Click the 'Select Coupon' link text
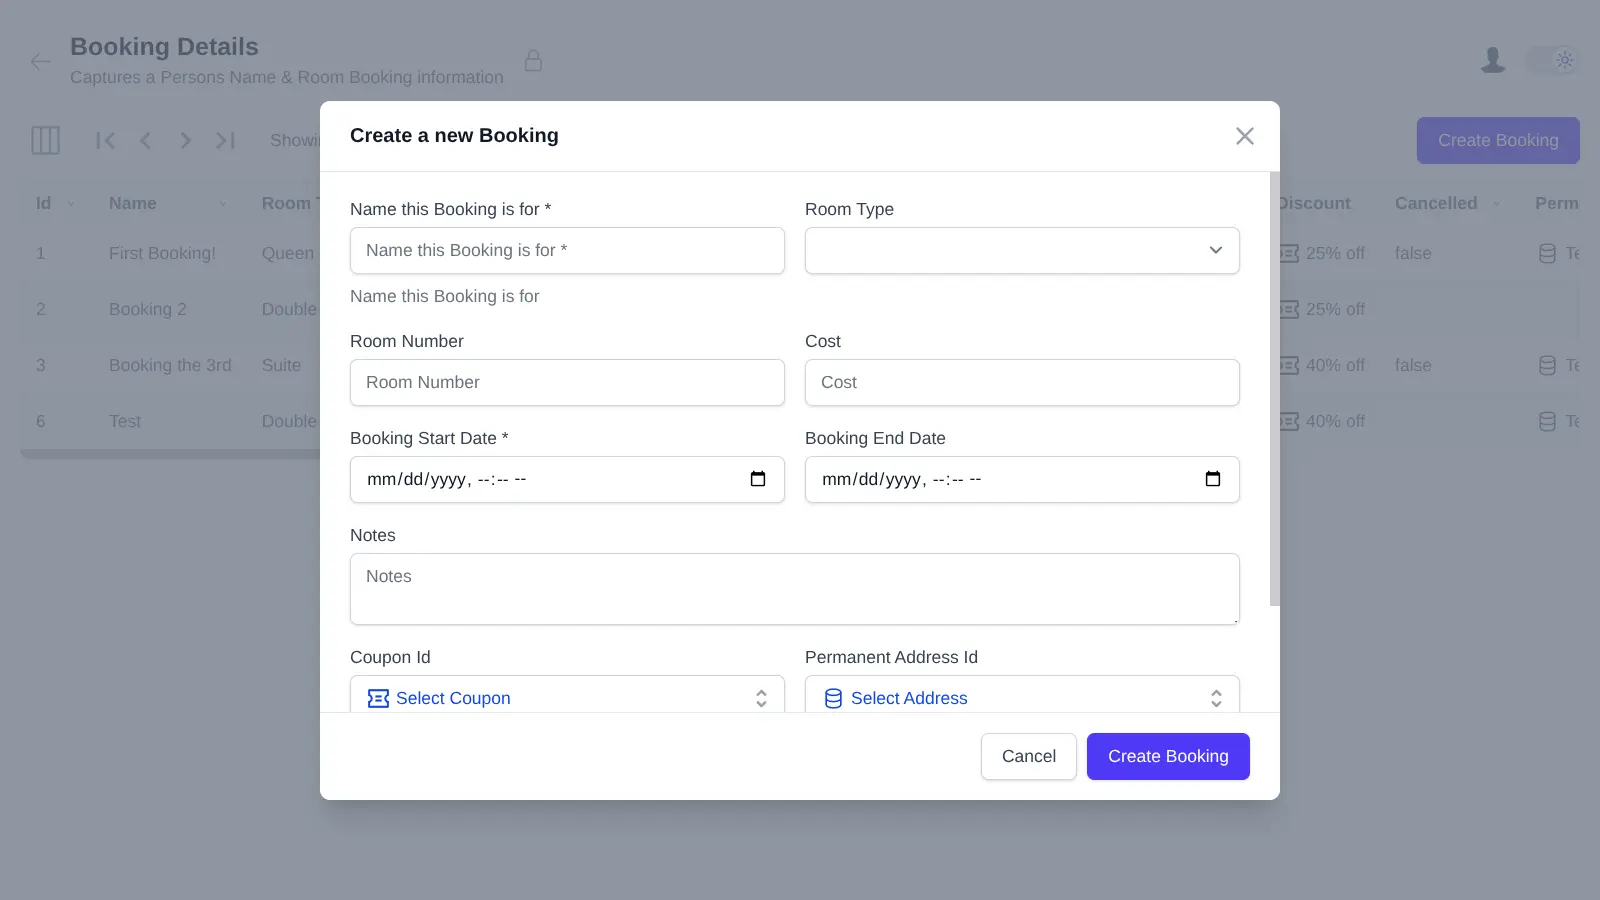This screenshot has height=900, width=1600. click(453, 698)
